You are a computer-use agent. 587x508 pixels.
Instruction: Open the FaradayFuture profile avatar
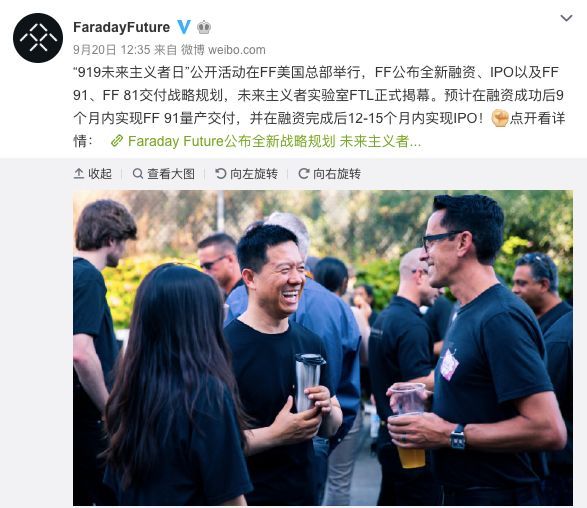click(38, 37)
